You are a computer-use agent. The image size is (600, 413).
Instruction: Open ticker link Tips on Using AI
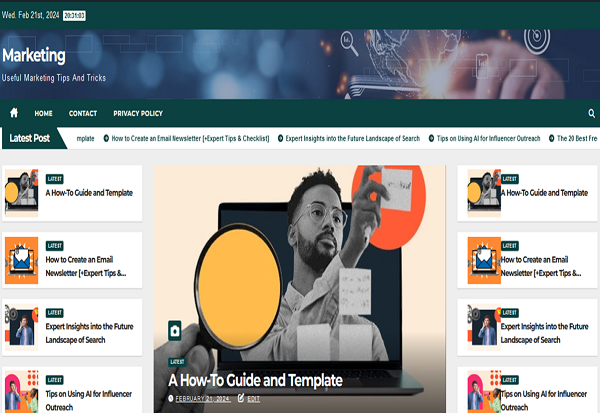pos(488,139)
